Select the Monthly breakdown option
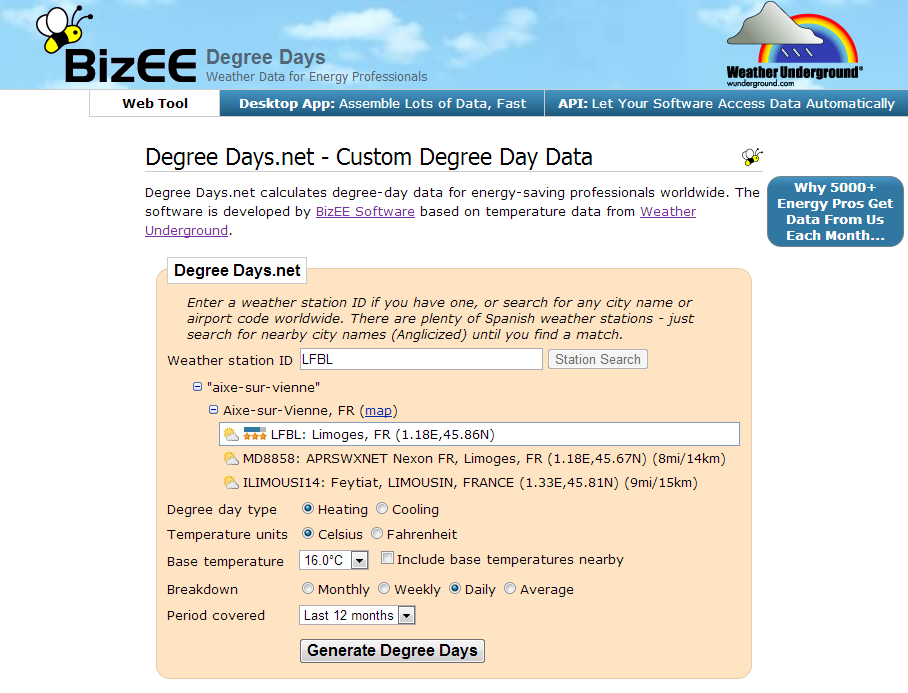The width and height of the screenshot is (908, 693). point(308,588)
